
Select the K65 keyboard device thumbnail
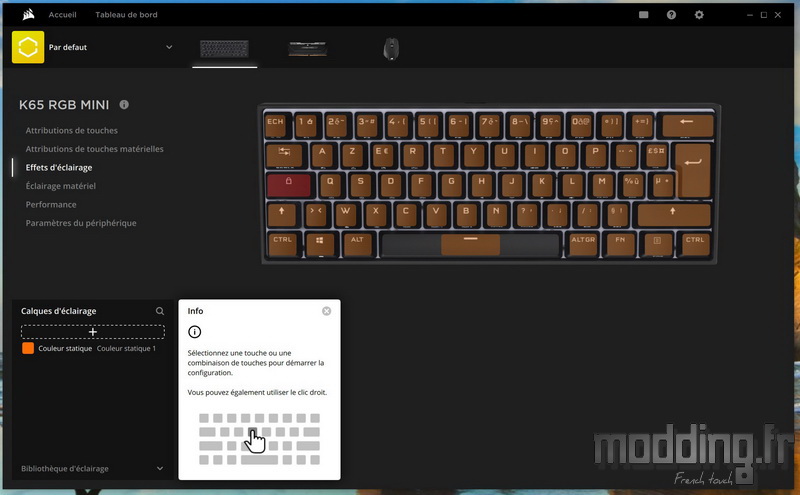click(224, 49)
